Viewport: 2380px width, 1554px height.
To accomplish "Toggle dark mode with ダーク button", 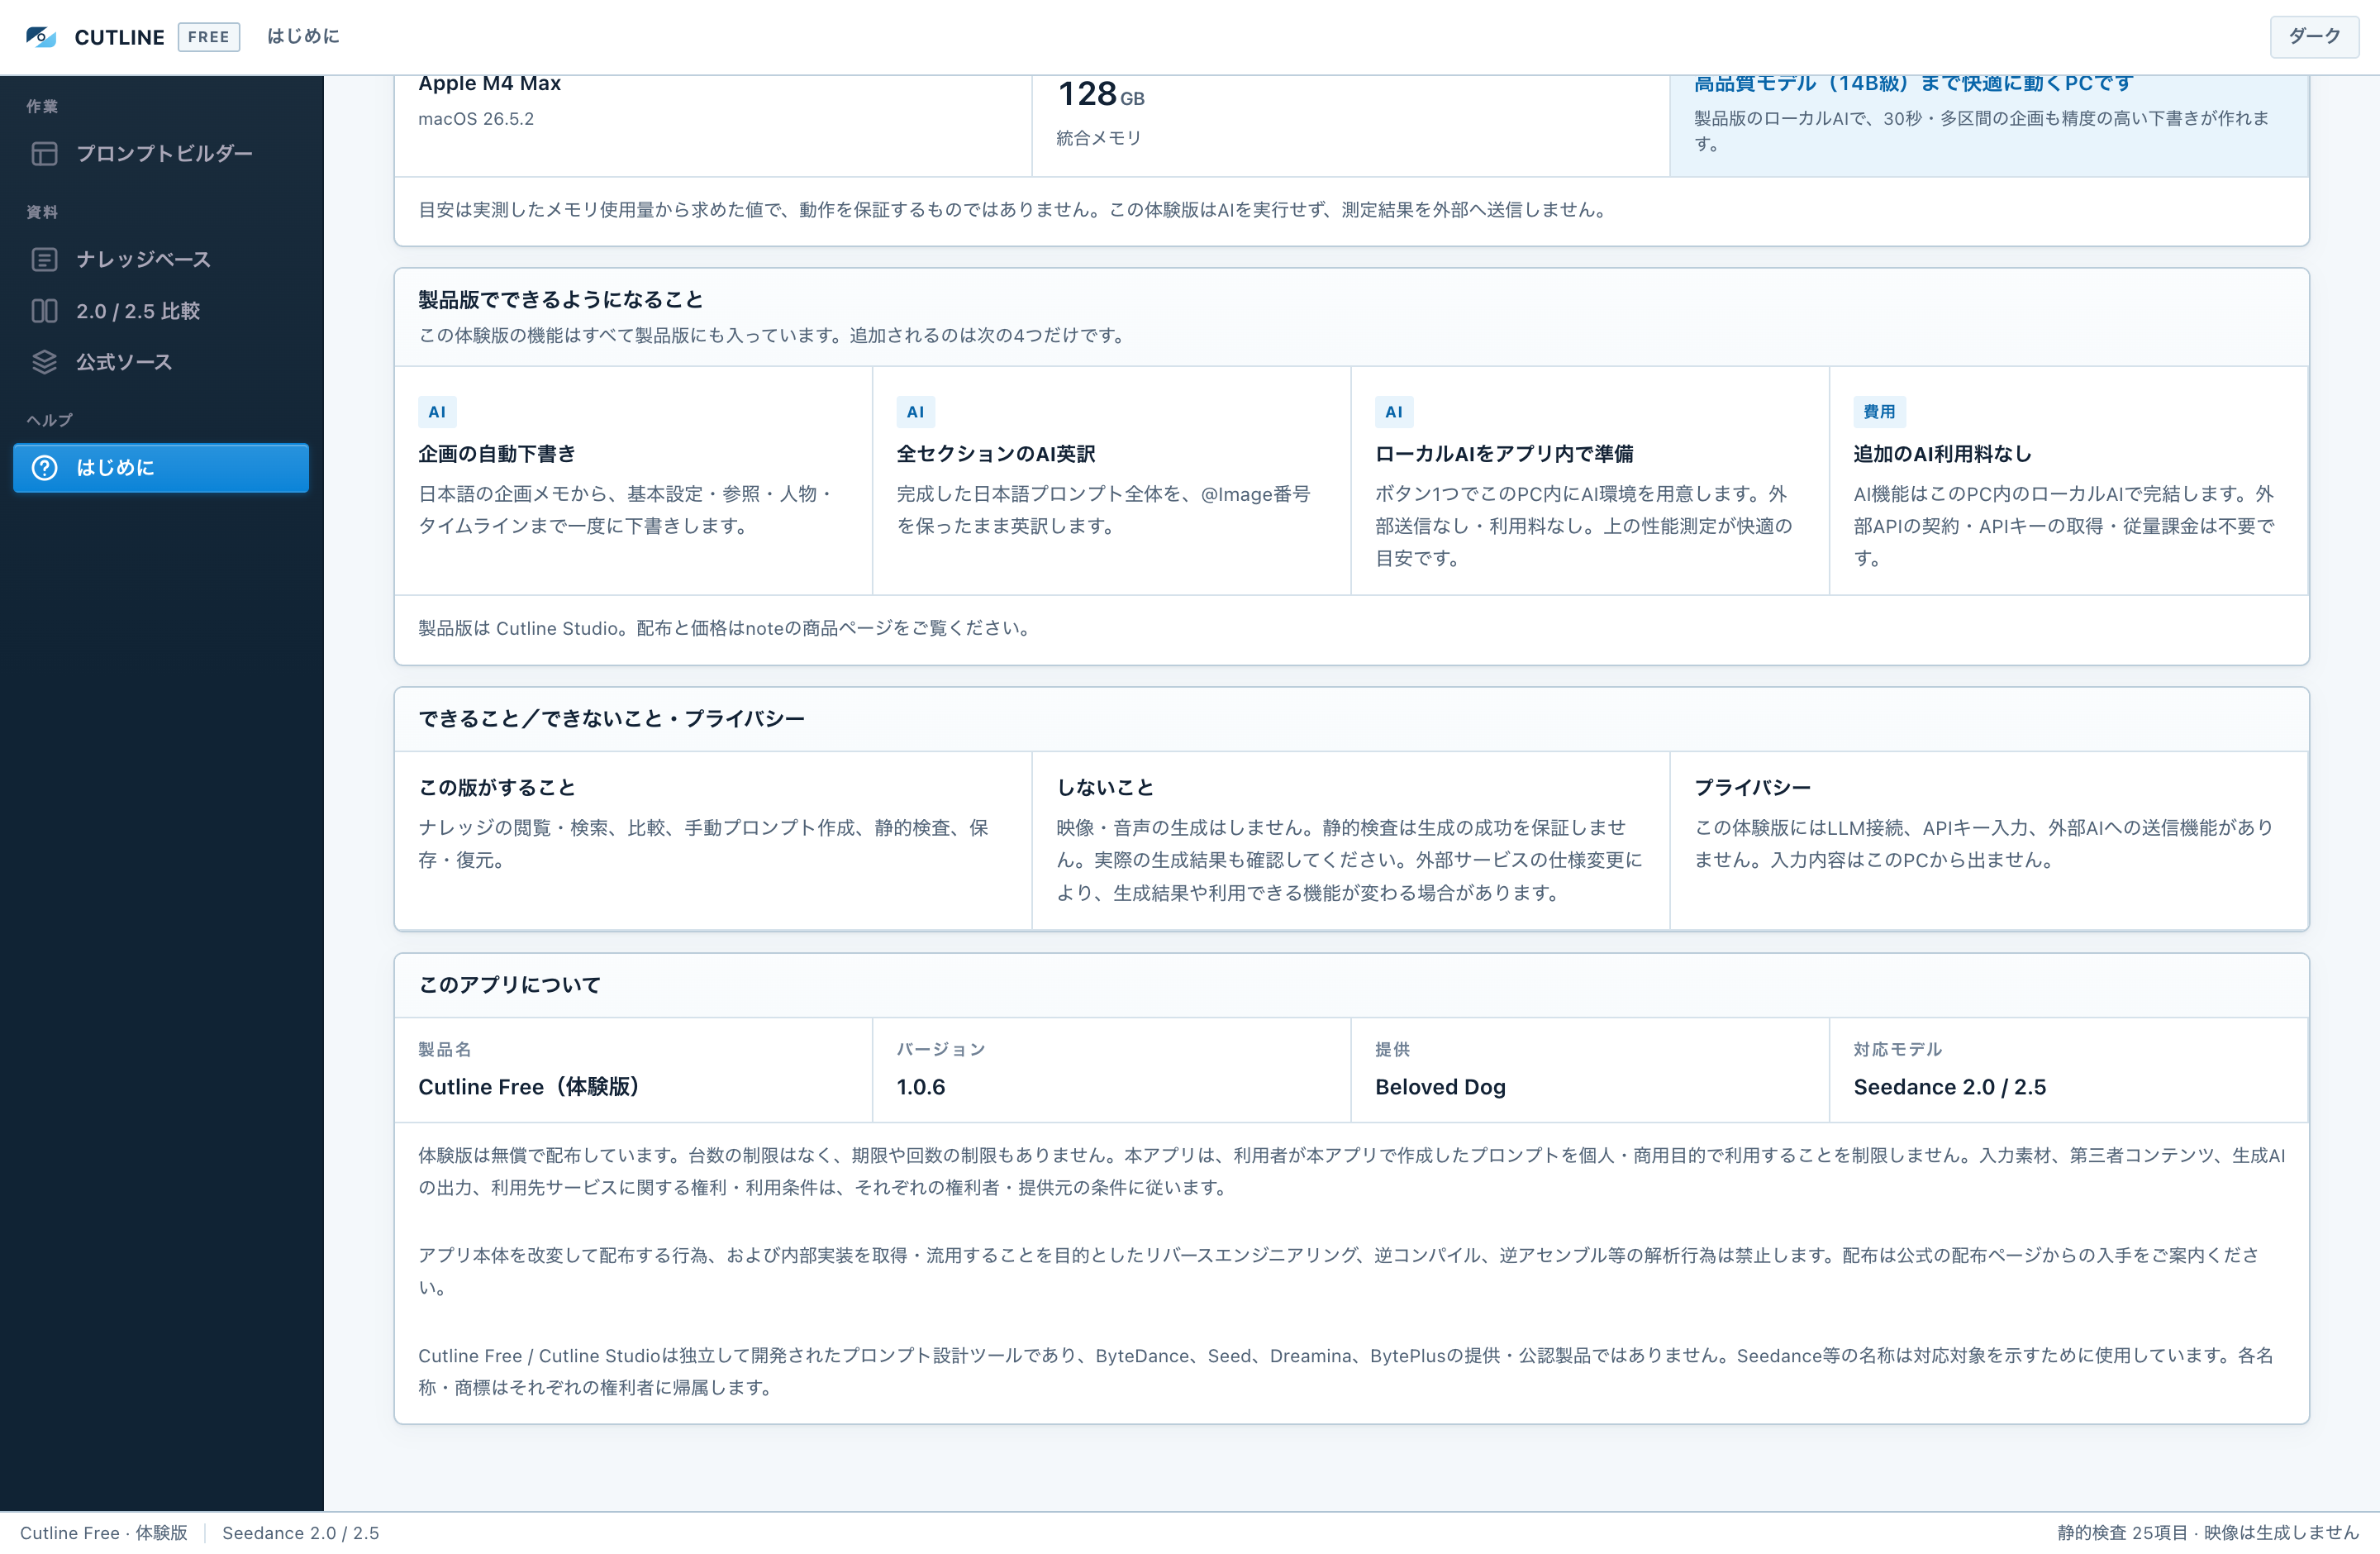I will [x=2314, y=36].
